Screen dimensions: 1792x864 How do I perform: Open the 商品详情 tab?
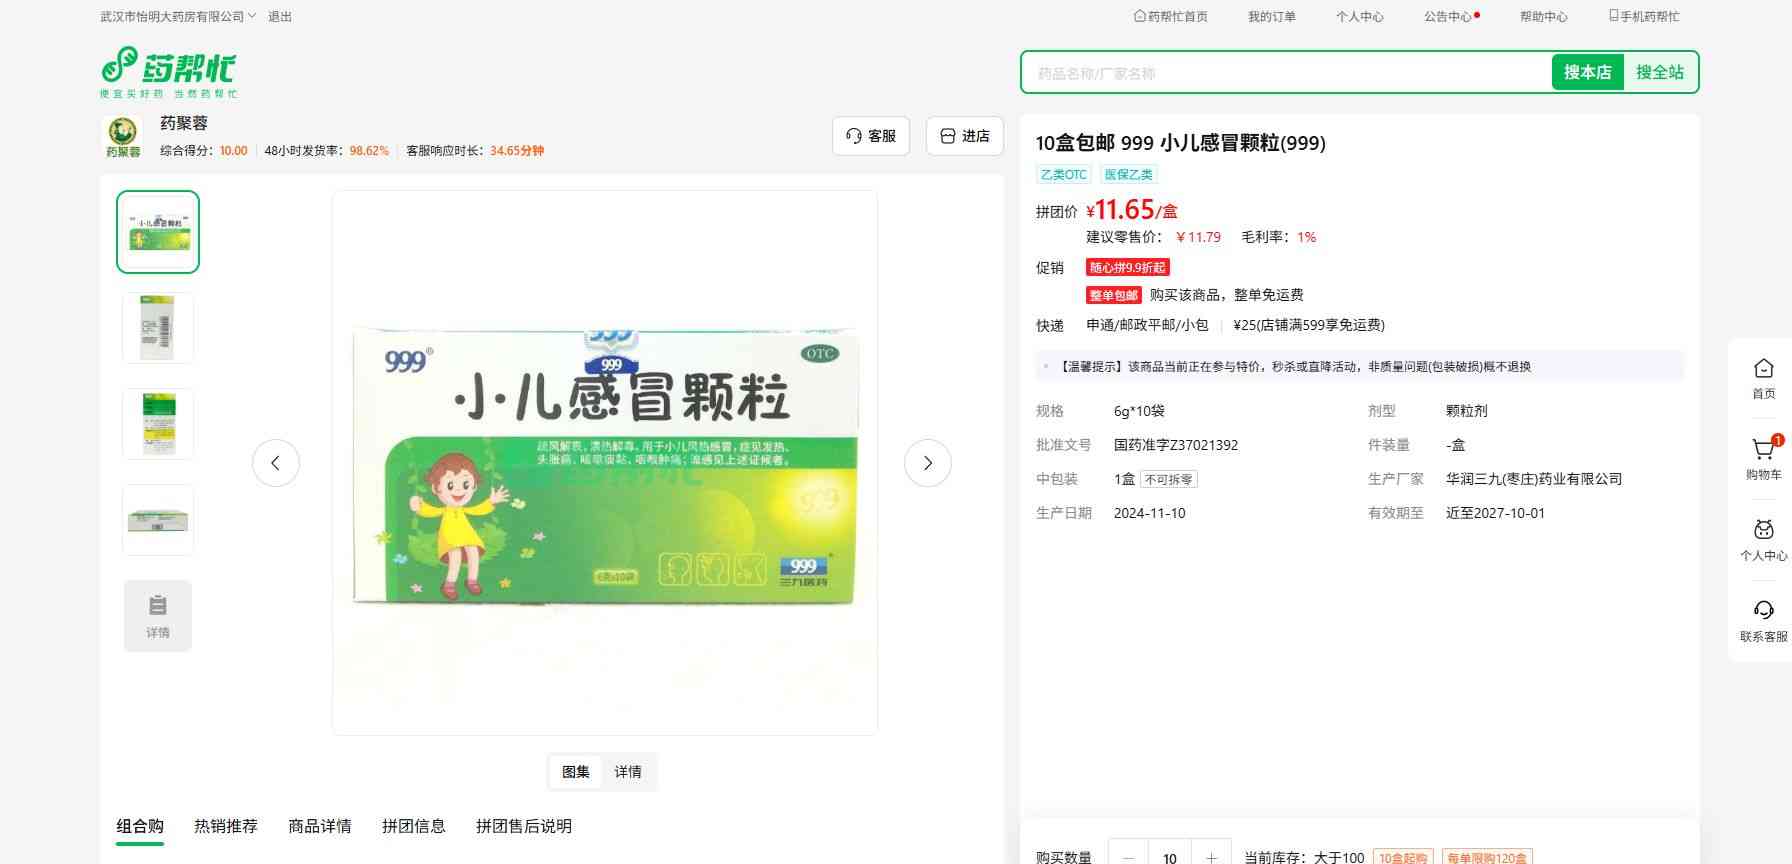(320, 826)
